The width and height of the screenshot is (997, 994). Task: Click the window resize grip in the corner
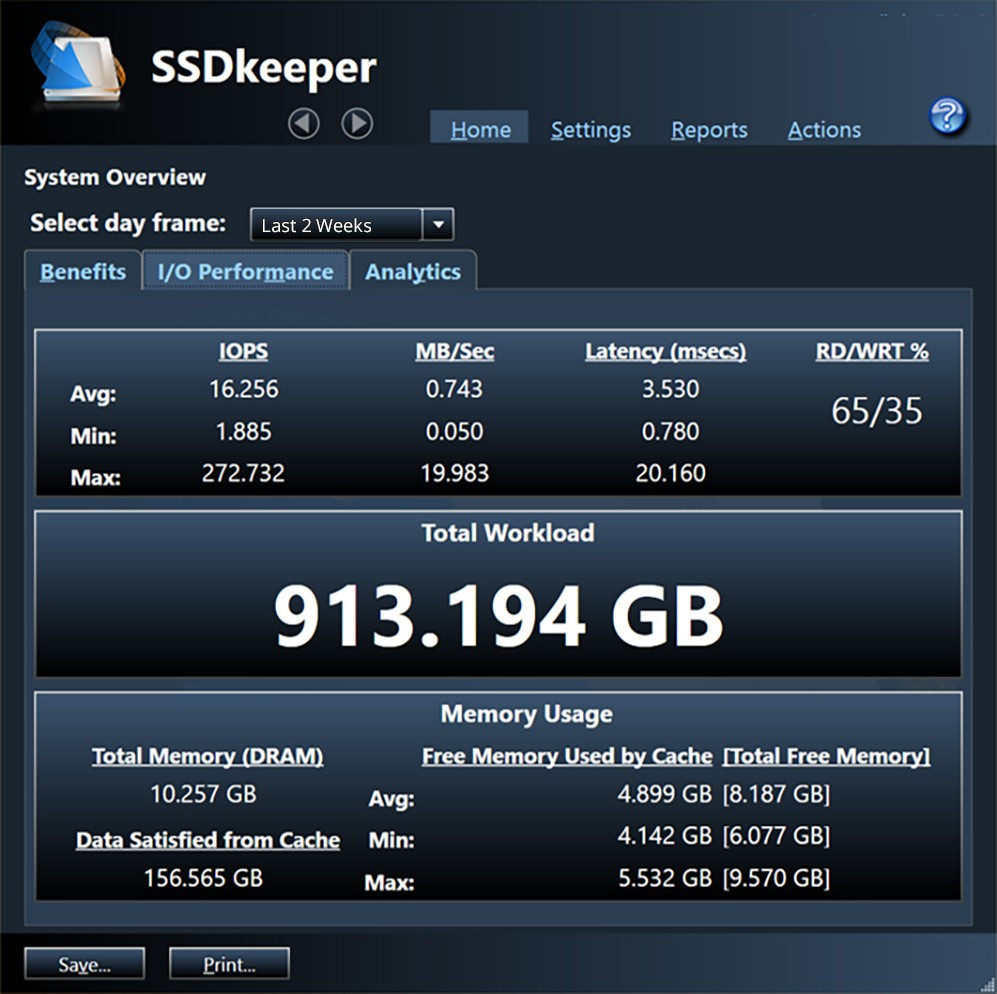989,986
